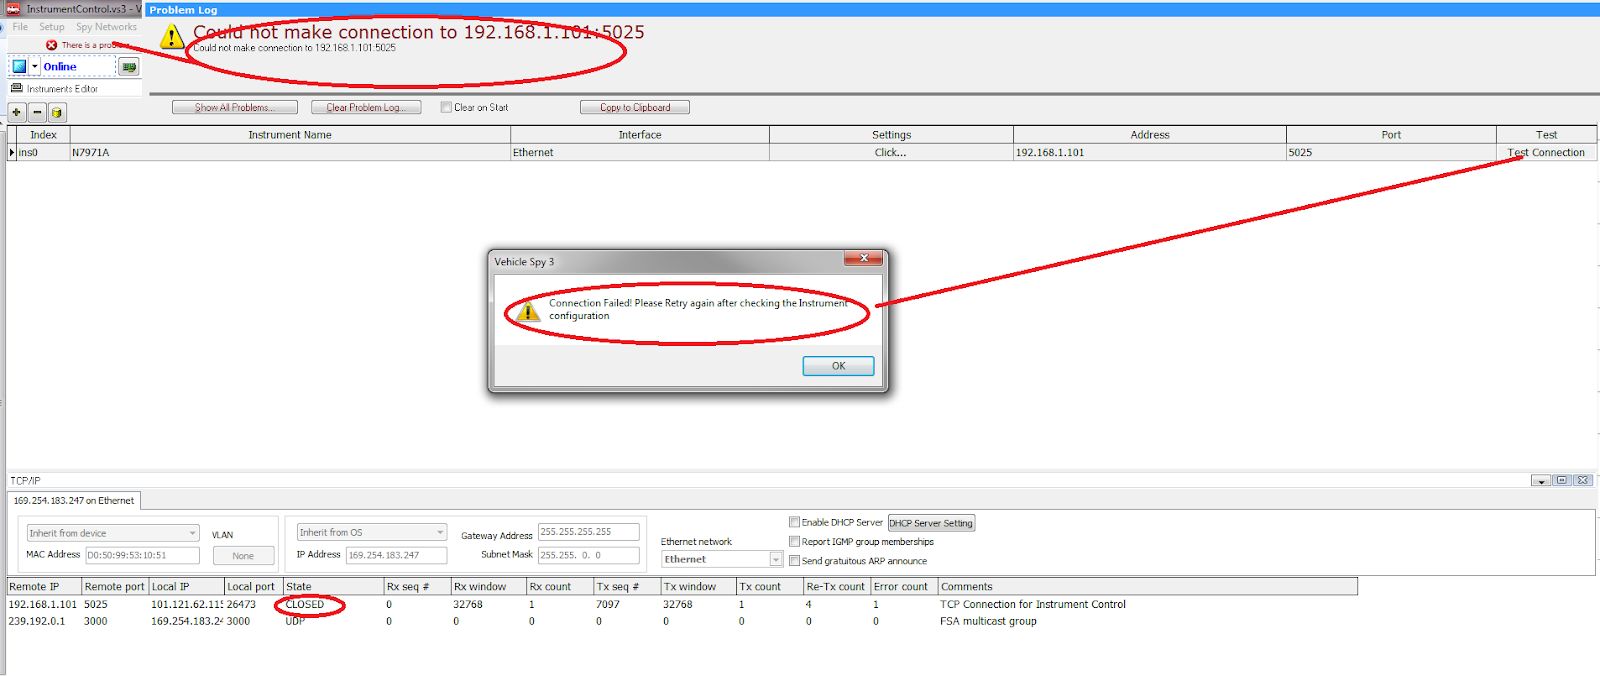Click the yellow database icon in Instruments toolbar
The image size is (1600, 676).
click(57, 113)
